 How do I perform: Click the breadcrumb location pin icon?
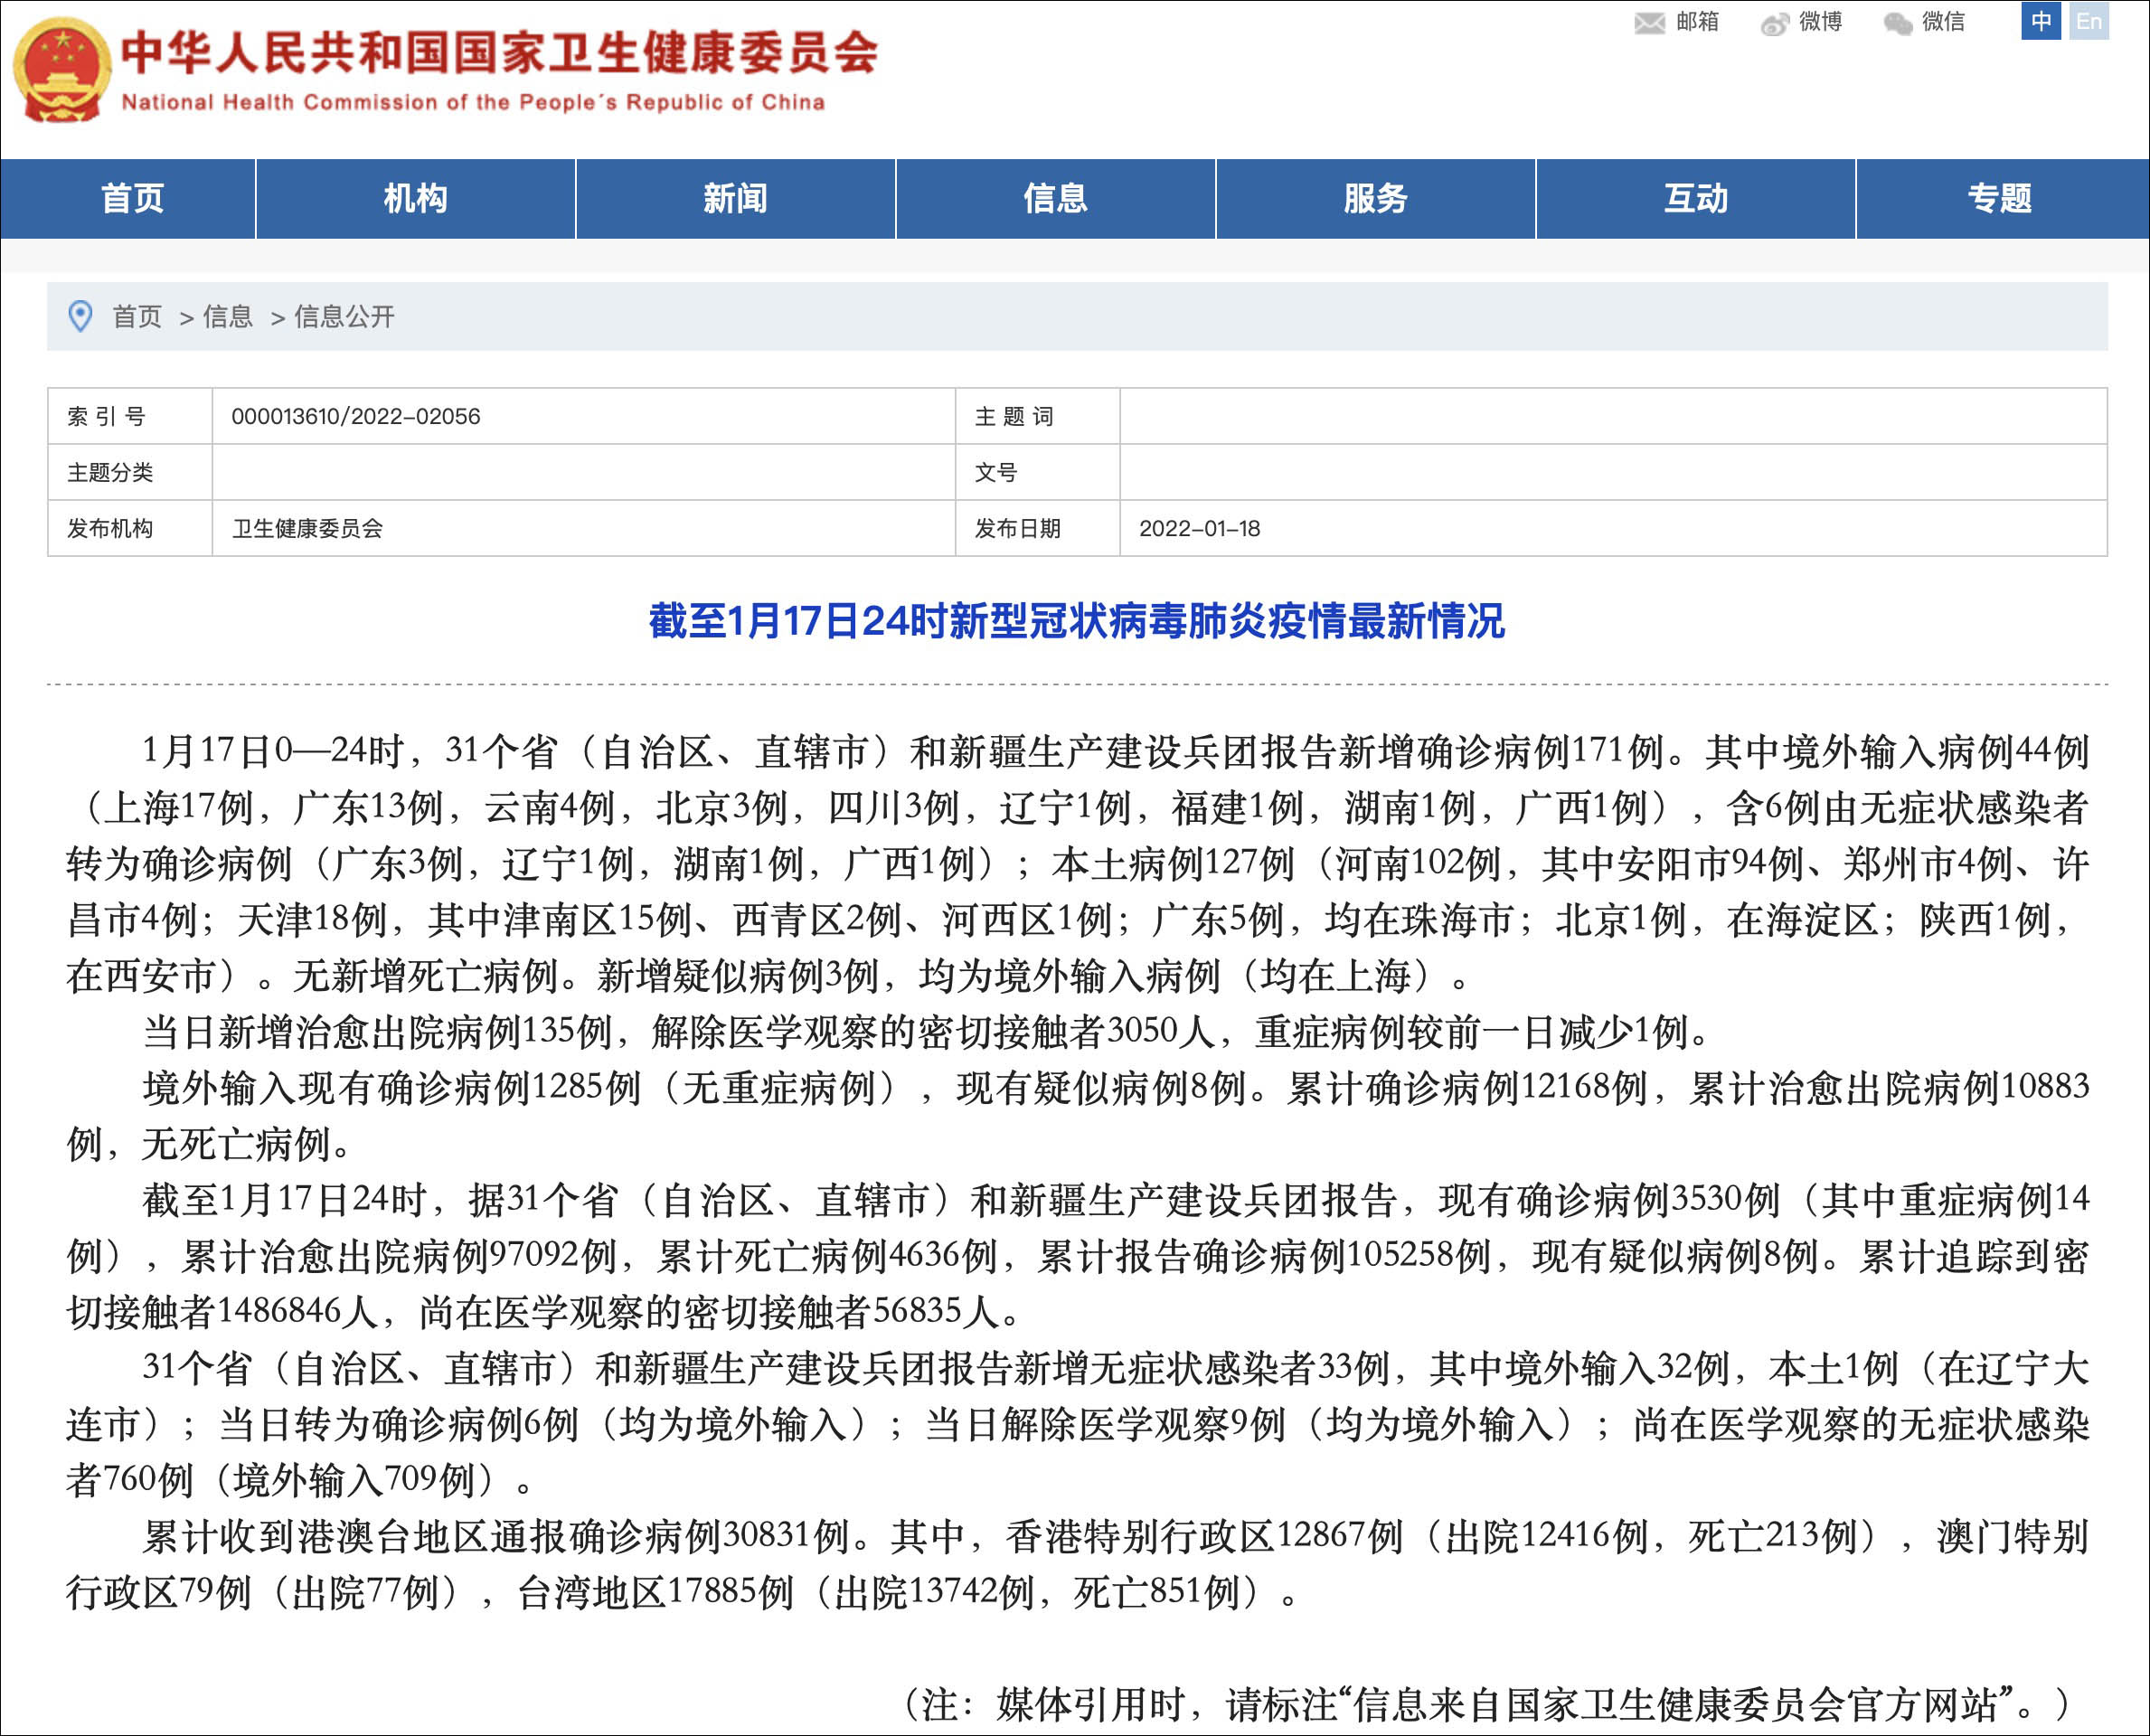point(80,317)
